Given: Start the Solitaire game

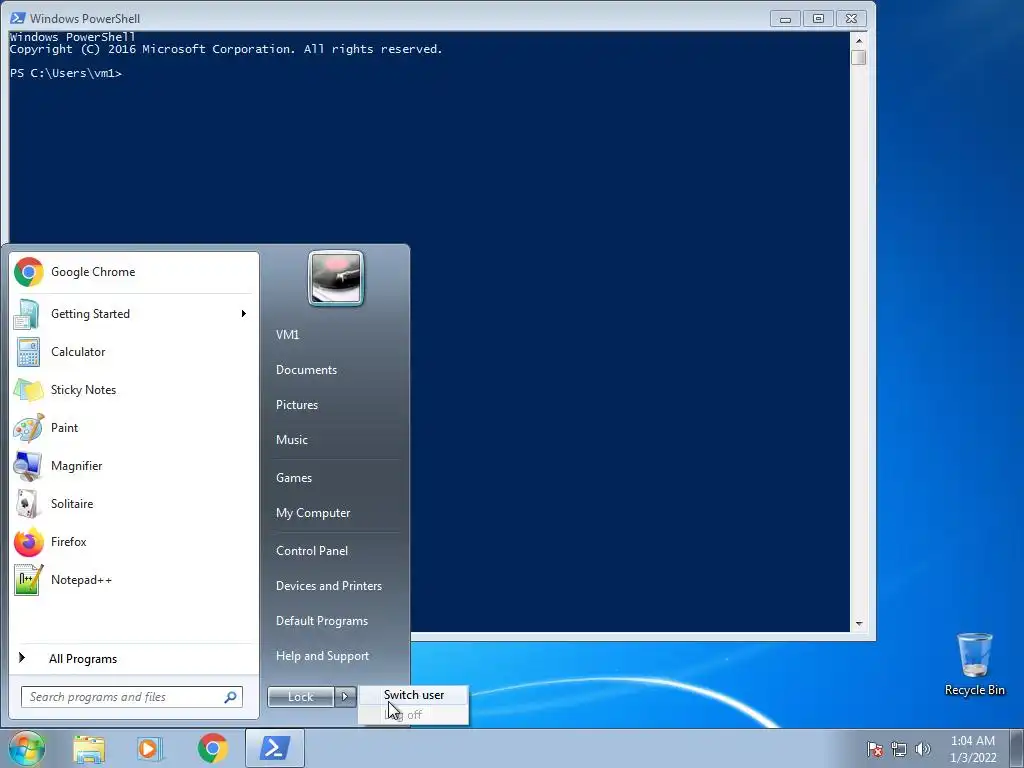Looking at the screenshot, I should point(133,504).
